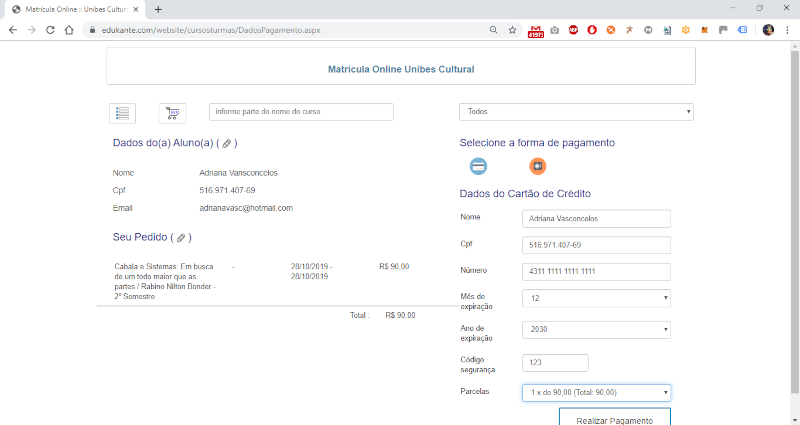Click the student name Adriana Vansconcelos text

click(x=238, y=173)
